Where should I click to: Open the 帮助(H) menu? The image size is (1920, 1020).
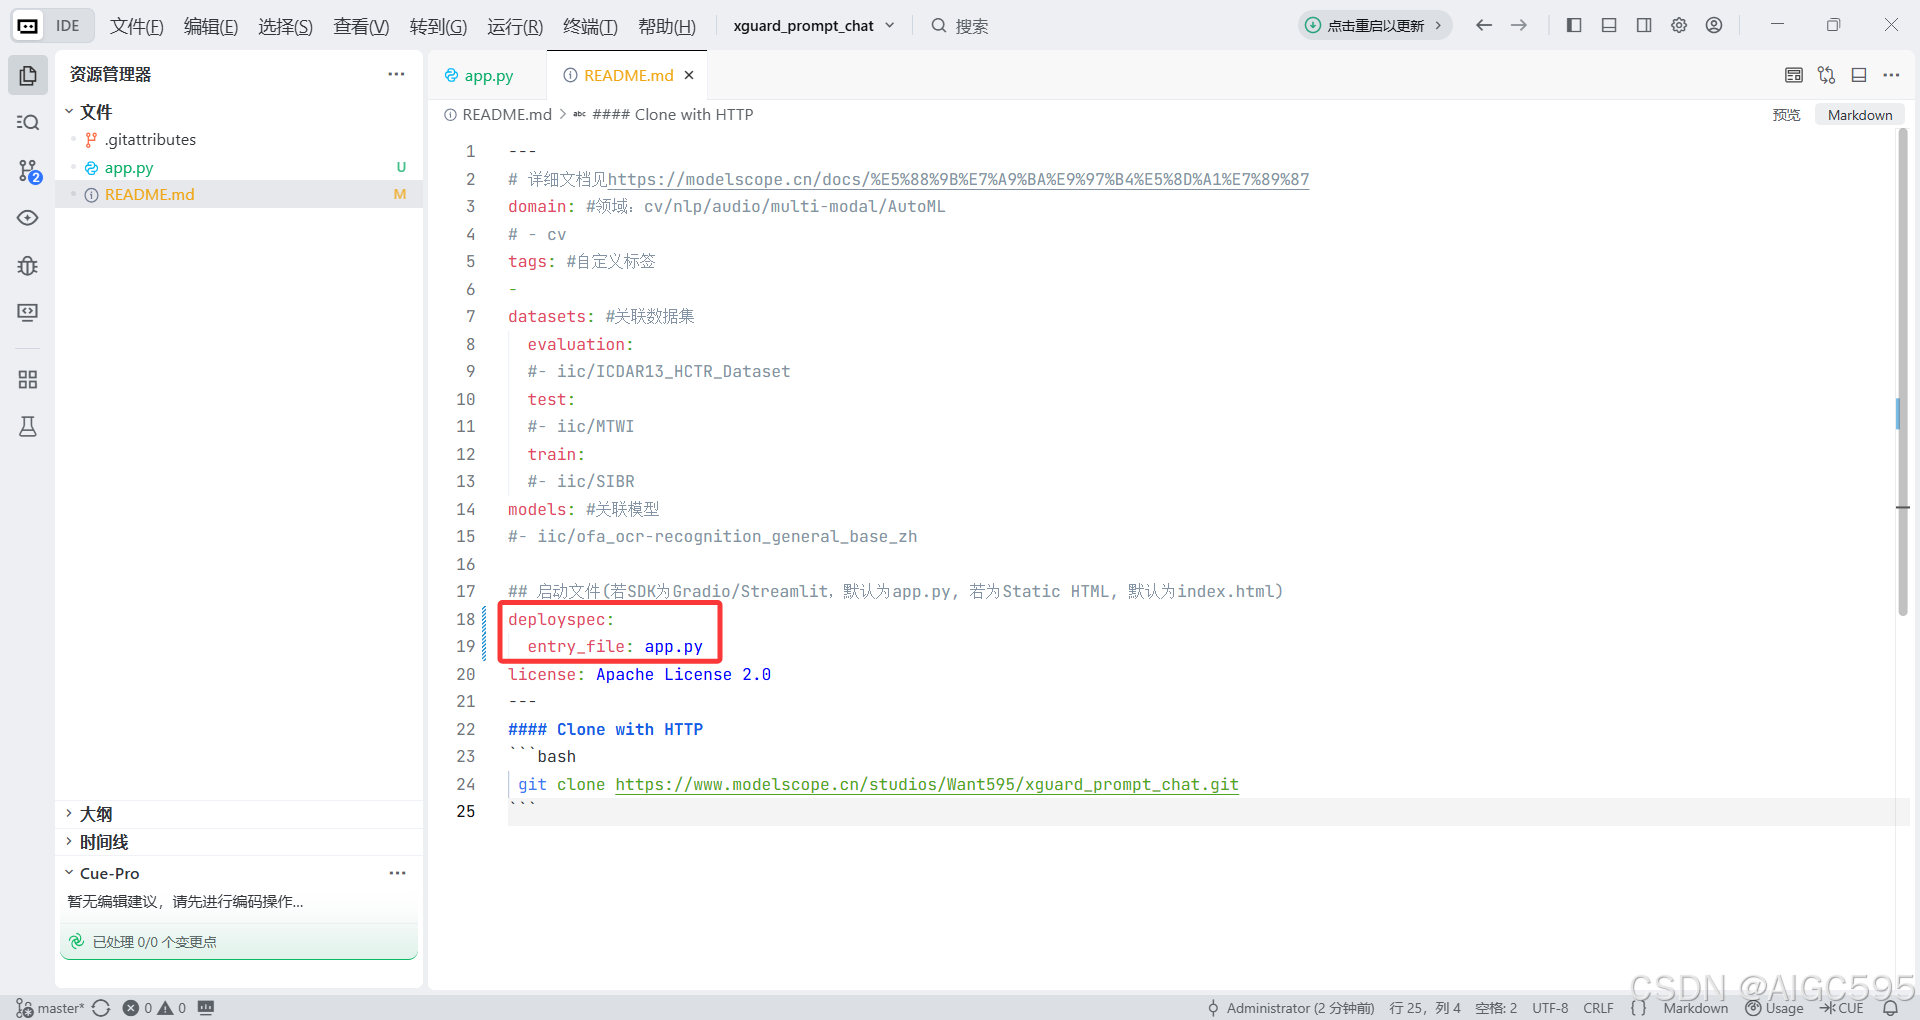667,26
